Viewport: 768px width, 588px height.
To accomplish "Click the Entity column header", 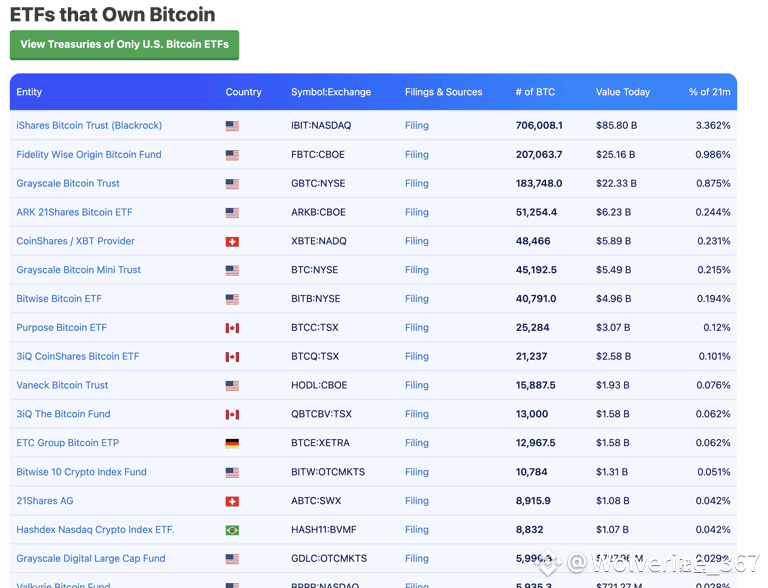I will coord(29,92).
